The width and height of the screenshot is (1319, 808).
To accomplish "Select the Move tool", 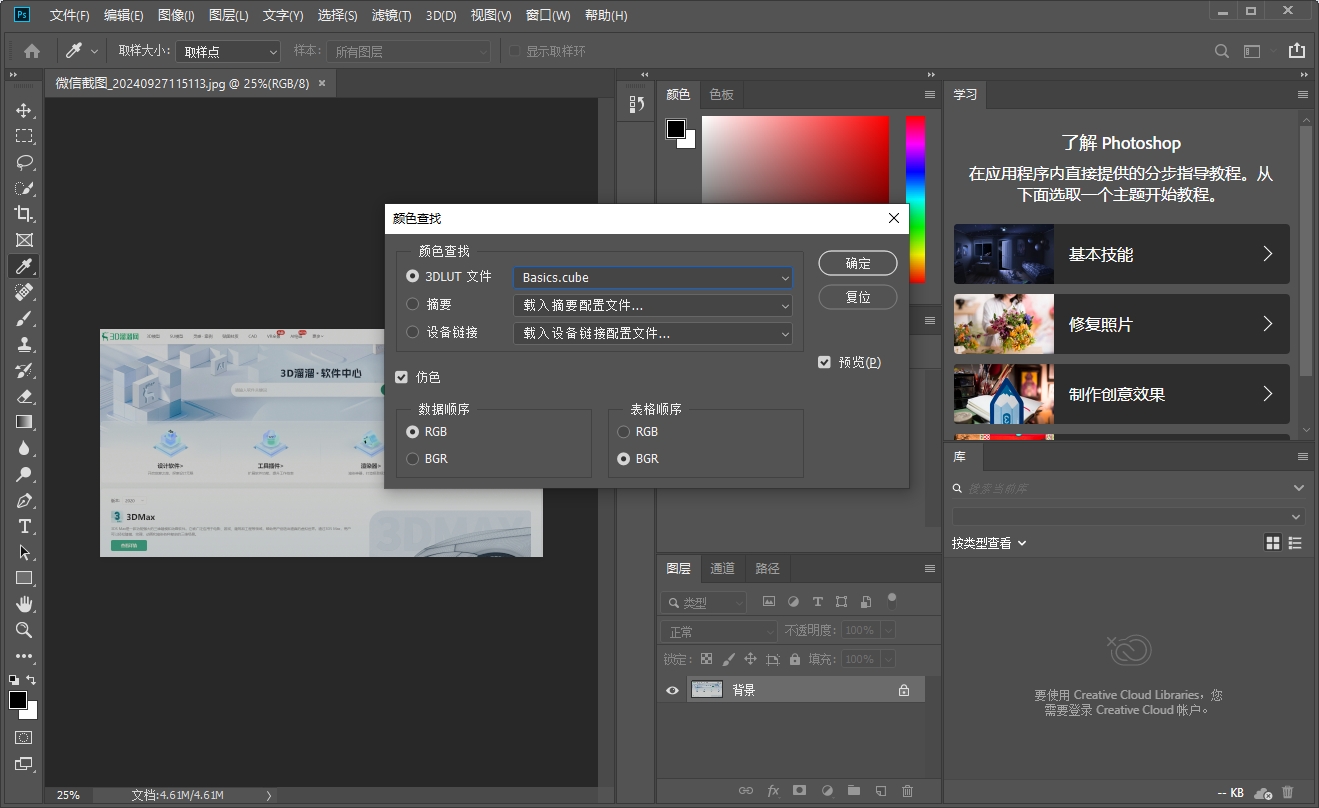I will (24, 110).
